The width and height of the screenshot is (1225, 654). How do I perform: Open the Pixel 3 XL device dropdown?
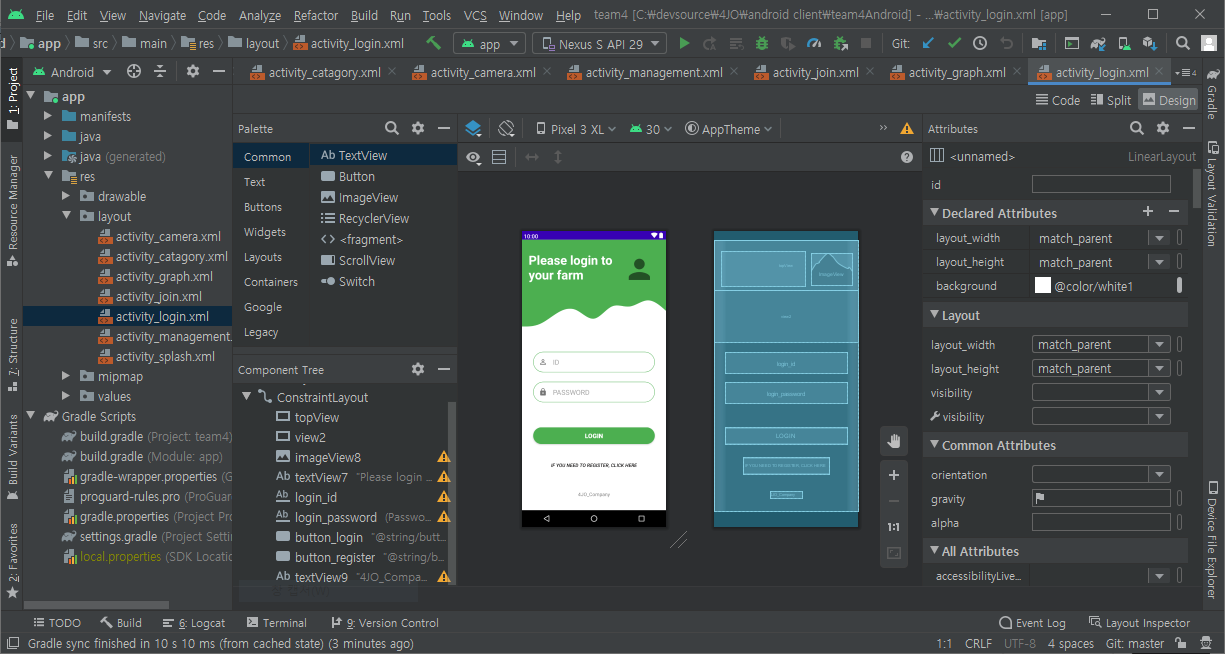click(578, 129)
